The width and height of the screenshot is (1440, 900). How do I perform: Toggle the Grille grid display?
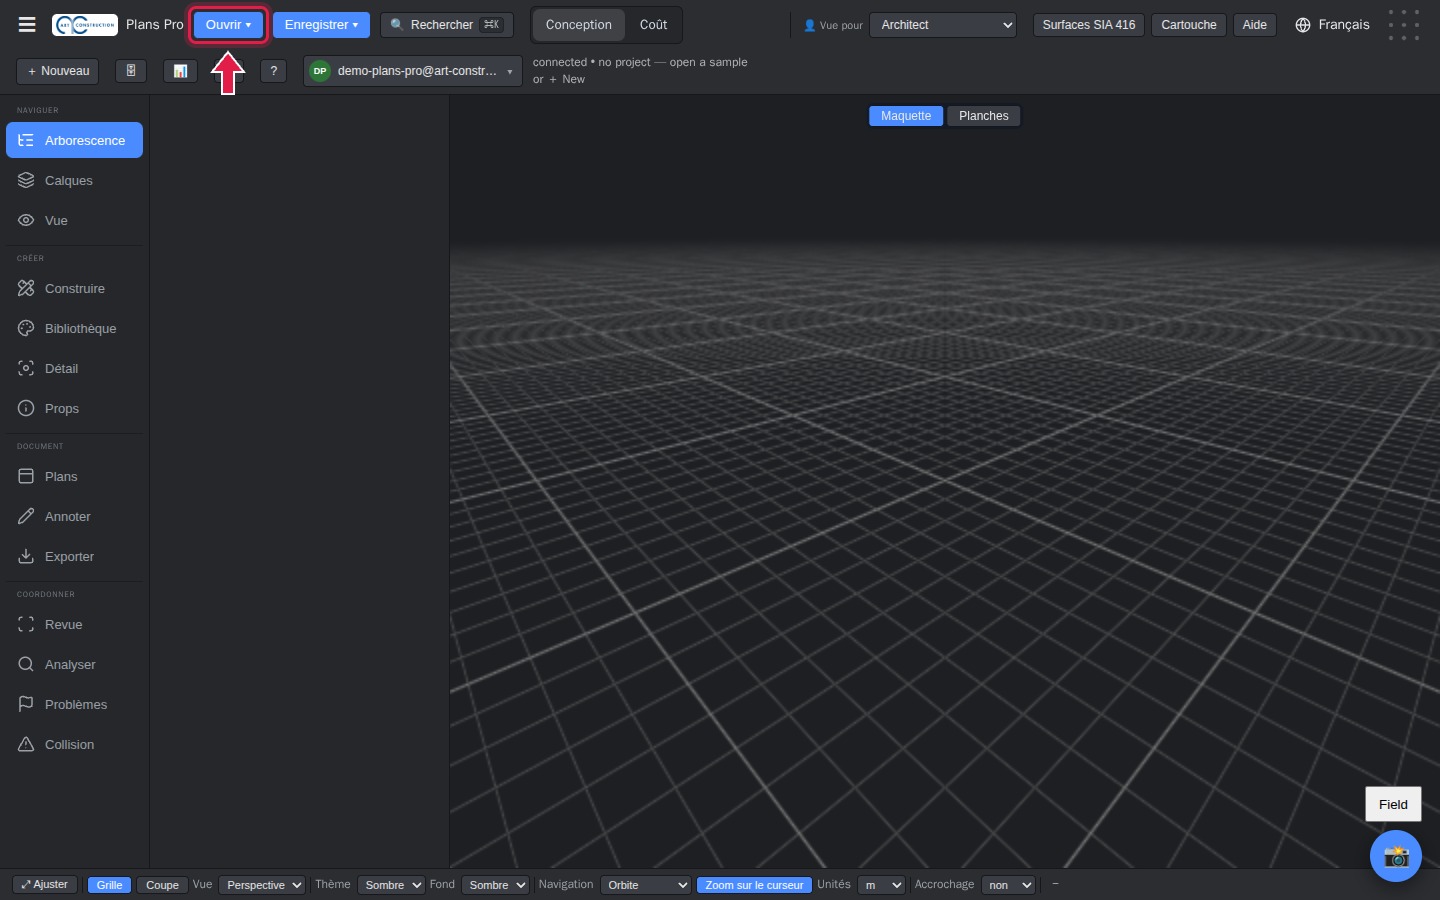tap(109, 885)
